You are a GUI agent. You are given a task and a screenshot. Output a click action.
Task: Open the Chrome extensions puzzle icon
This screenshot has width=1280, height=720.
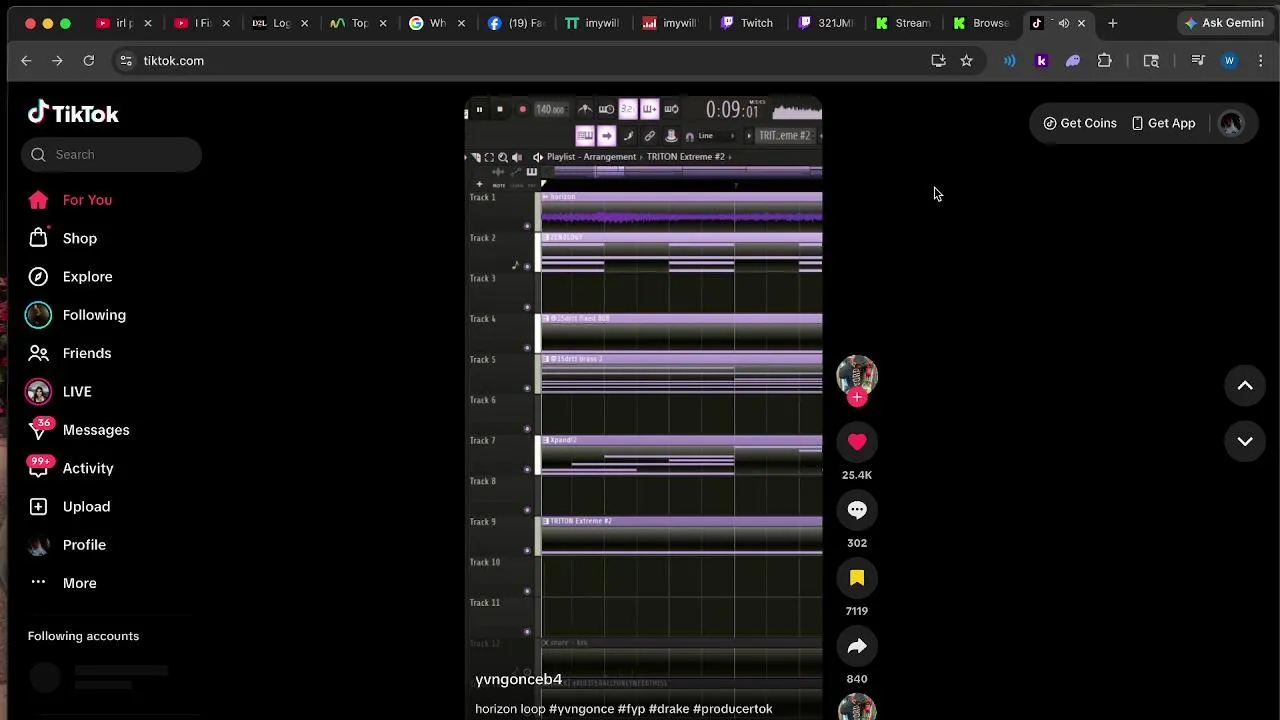pos(1104,61)
